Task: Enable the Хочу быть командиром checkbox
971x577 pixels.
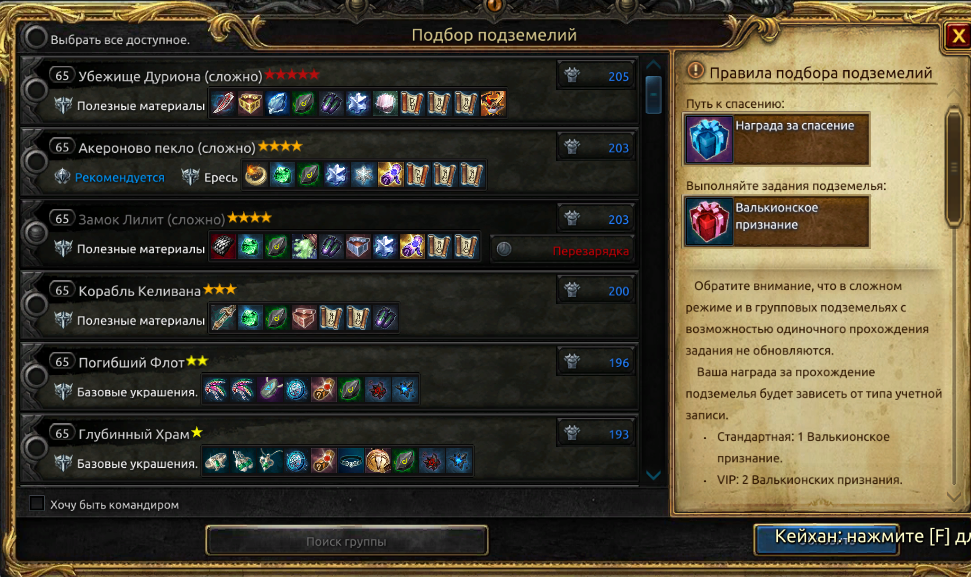Action: point(37,503)
